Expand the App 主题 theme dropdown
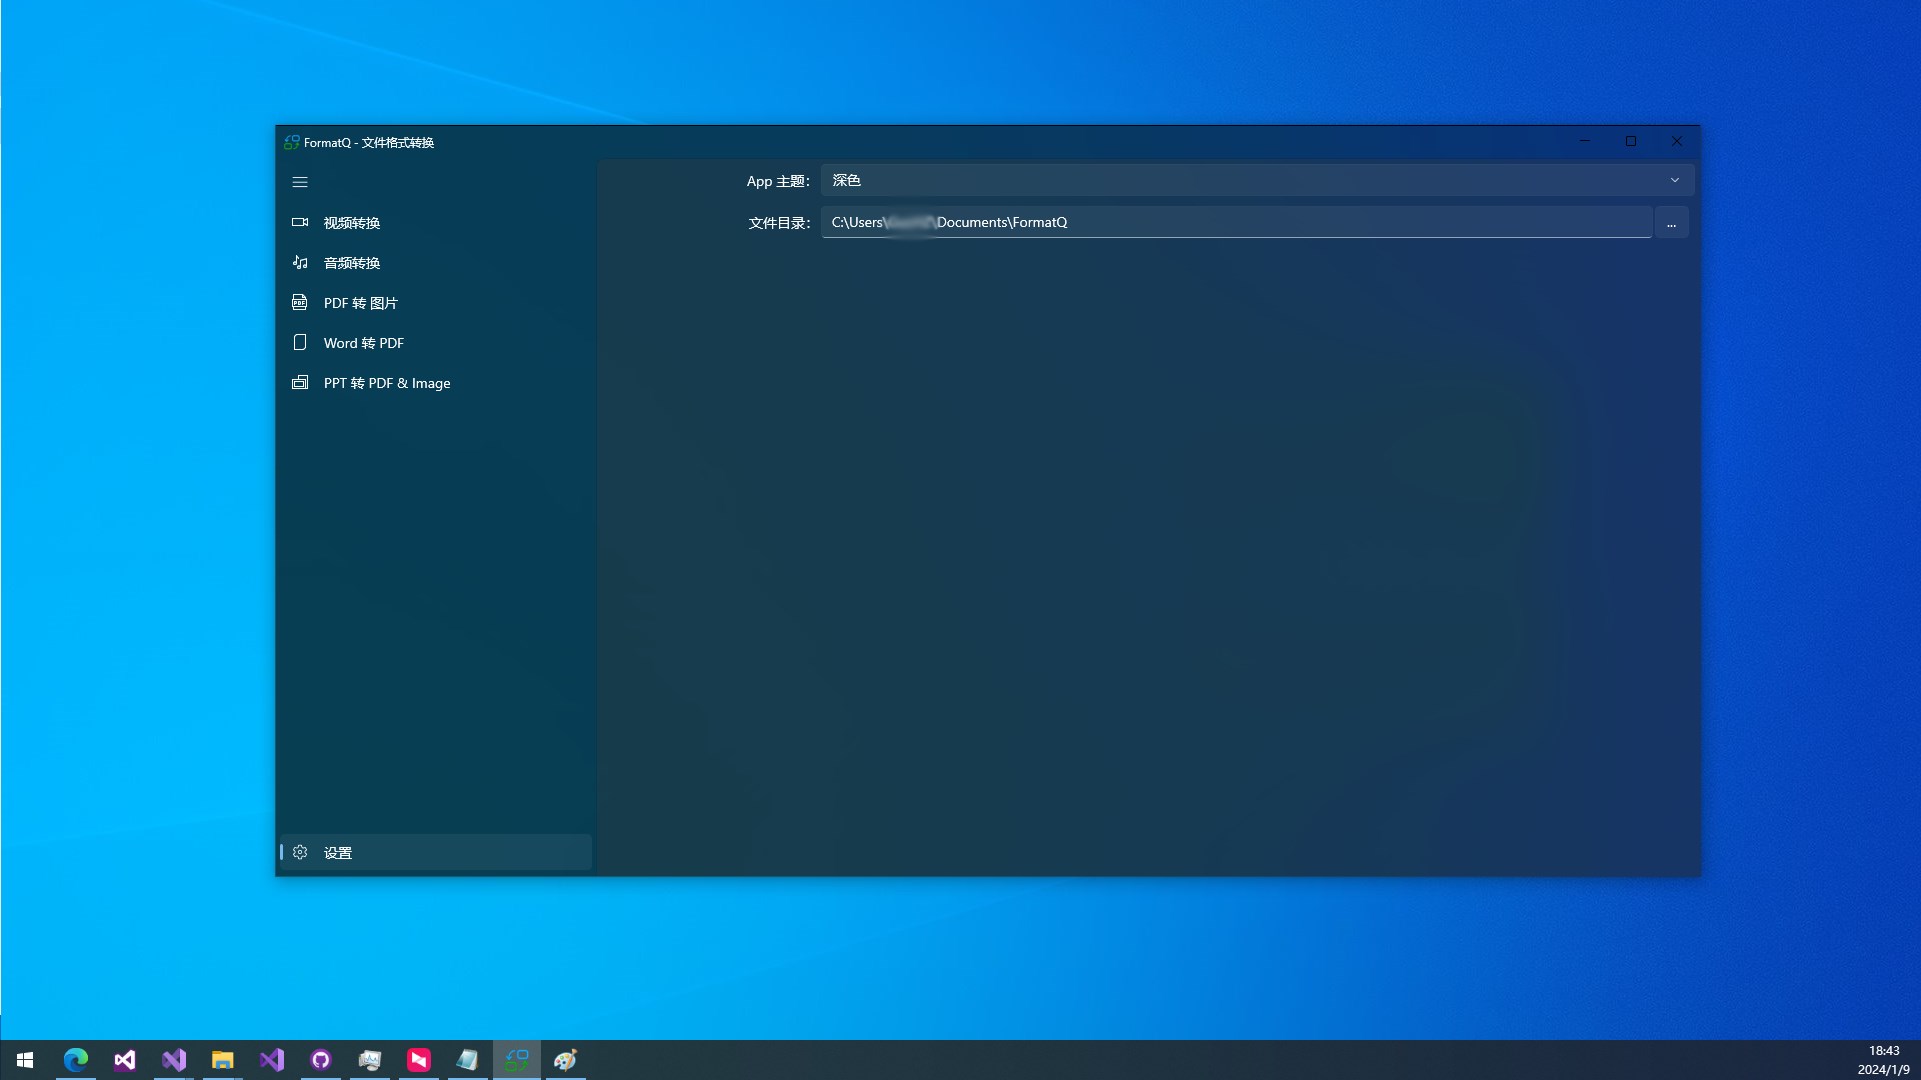 [x=1240, y=181]
